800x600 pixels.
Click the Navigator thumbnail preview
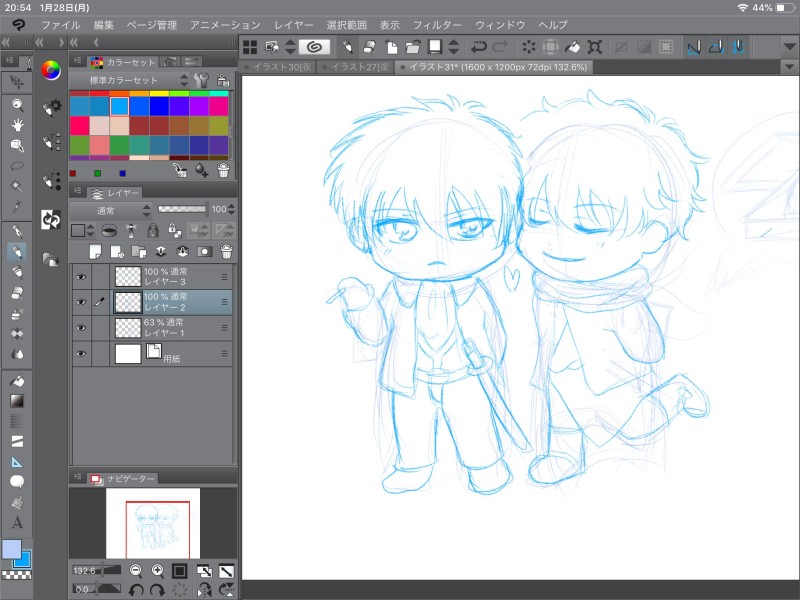153,523
